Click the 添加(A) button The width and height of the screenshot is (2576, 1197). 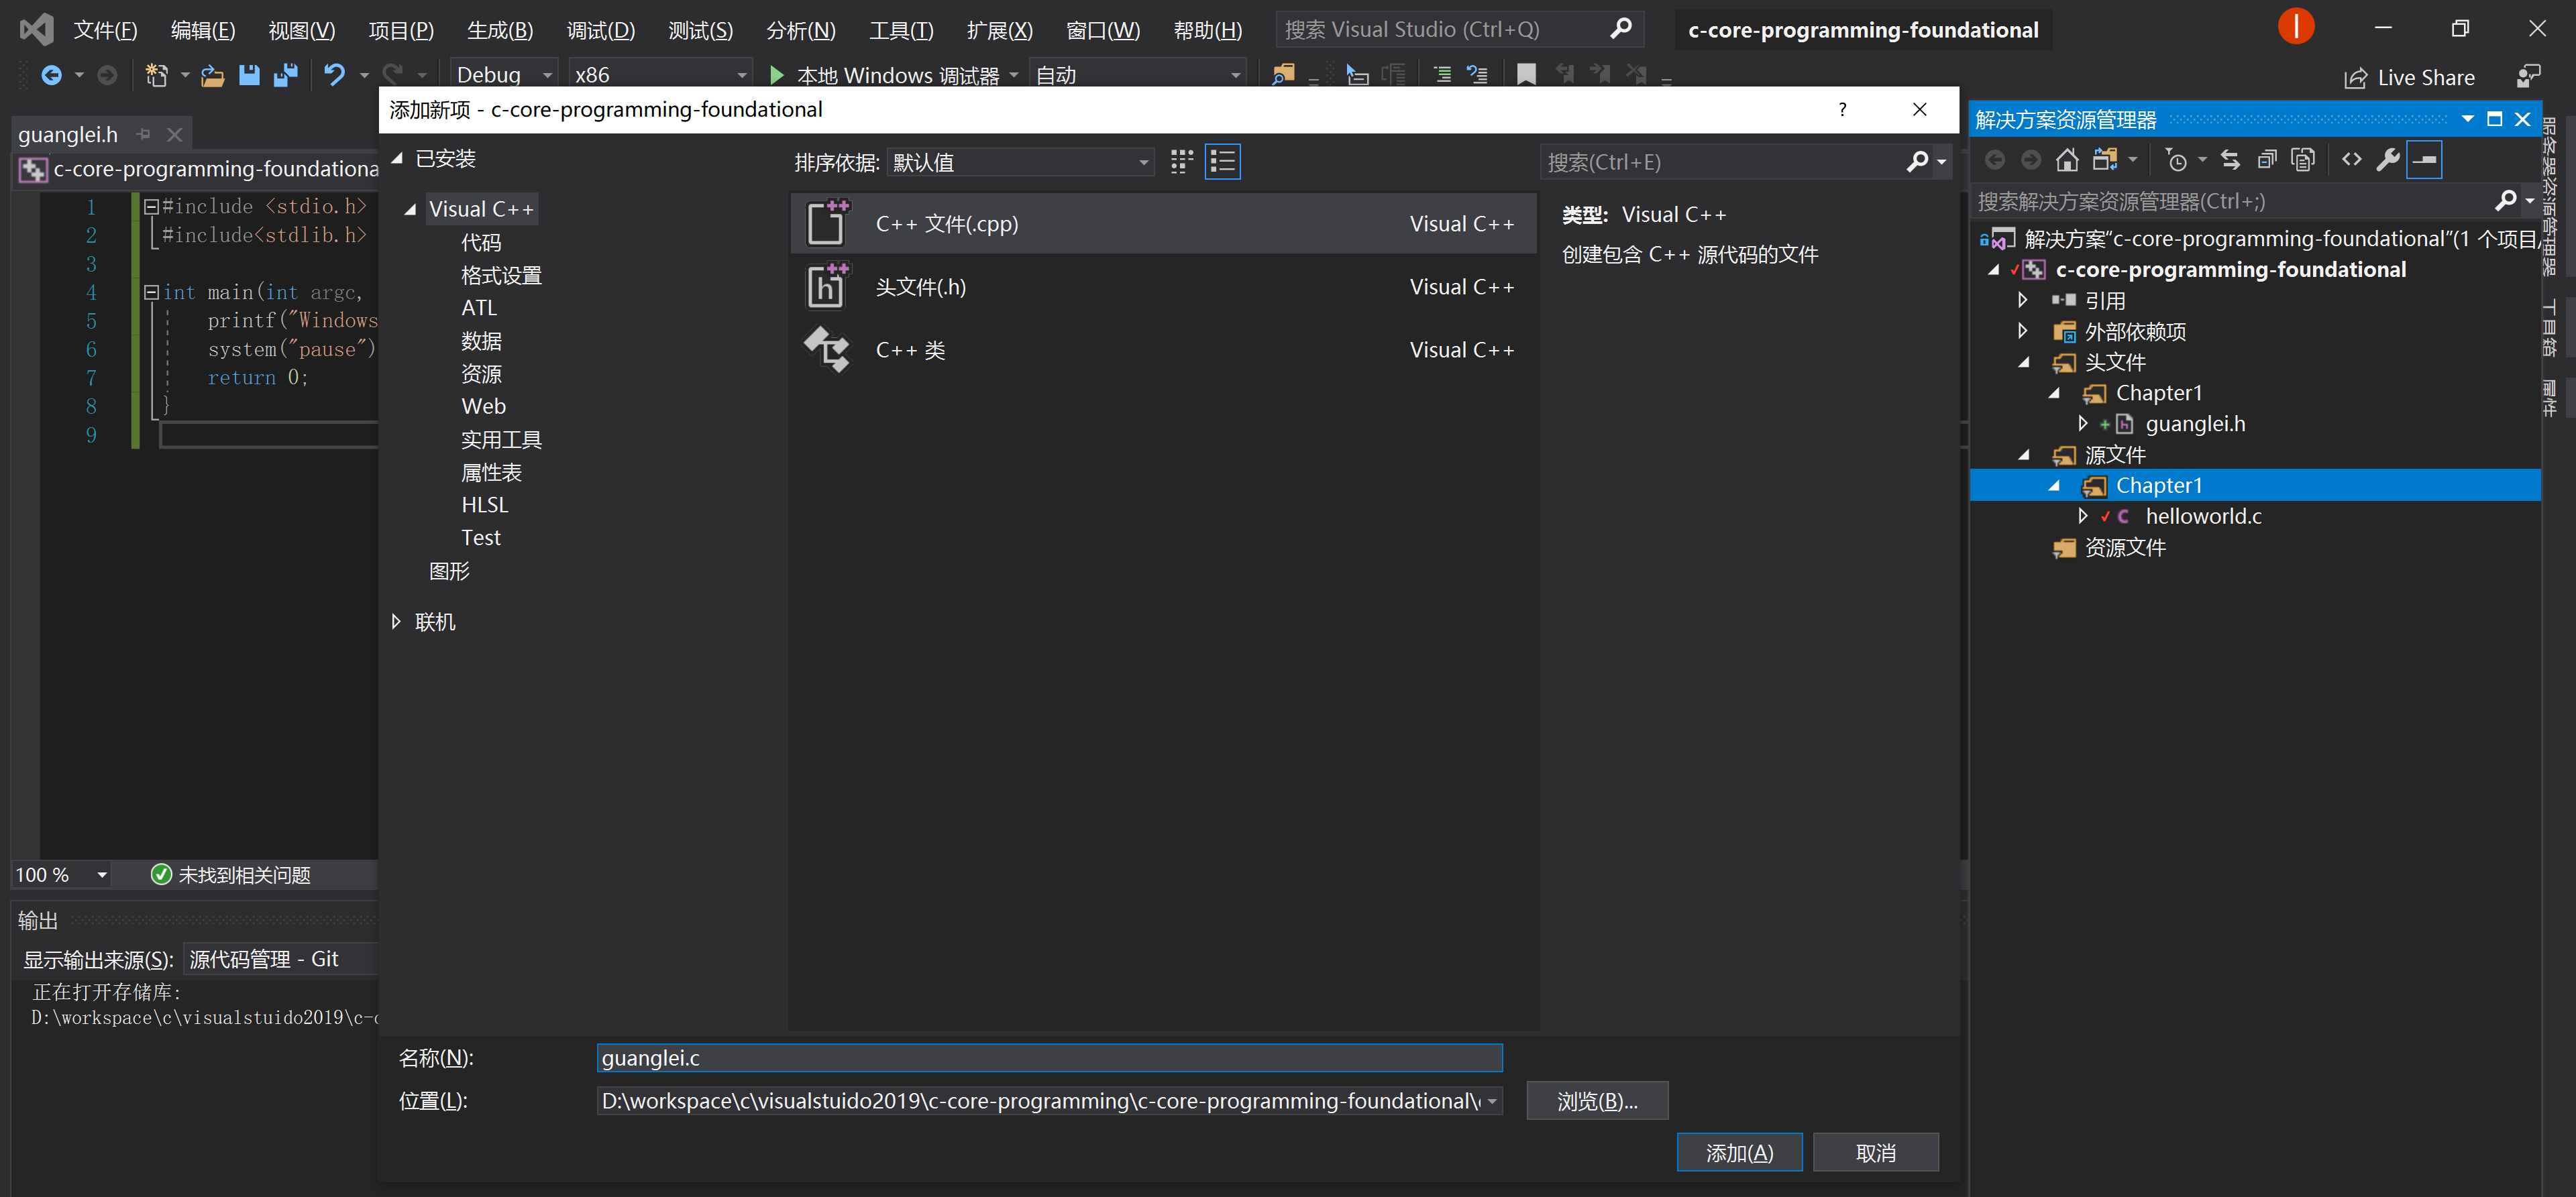(x=1739, y=1153)
